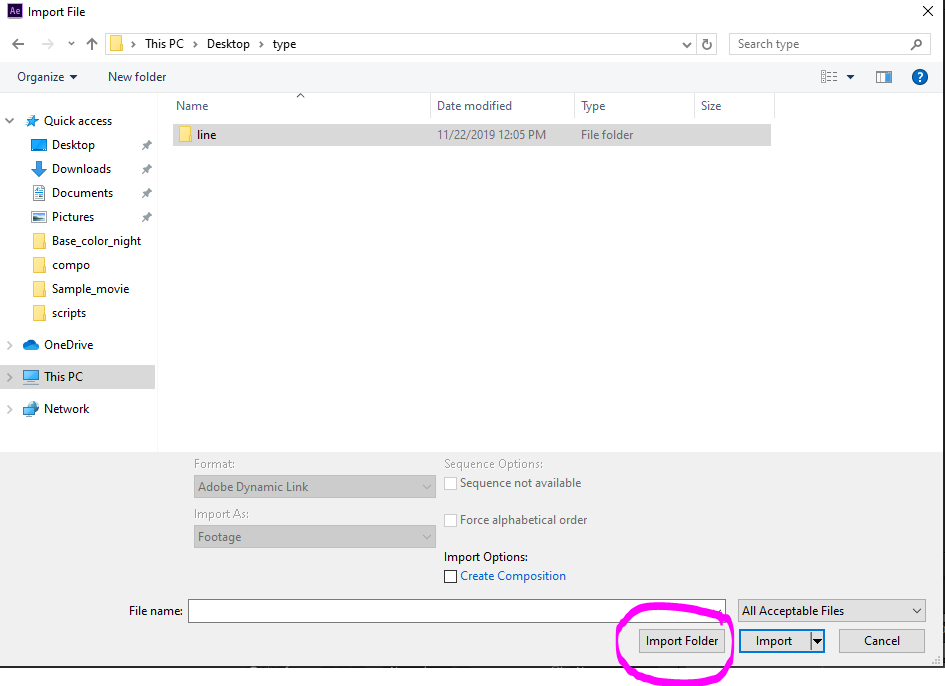Viewport: 945px width, 686px height.
Task: Click the back navigation arrow
Action: (18, 43)
